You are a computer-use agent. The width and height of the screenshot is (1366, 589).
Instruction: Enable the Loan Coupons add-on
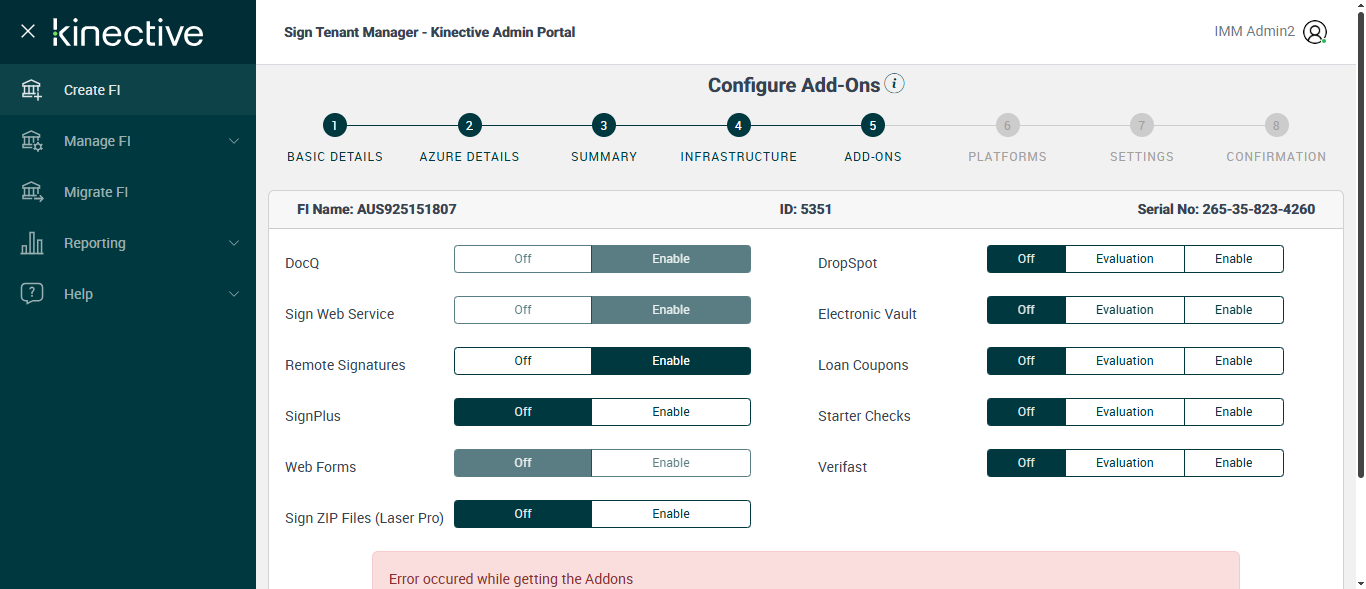coord(1234,361)
